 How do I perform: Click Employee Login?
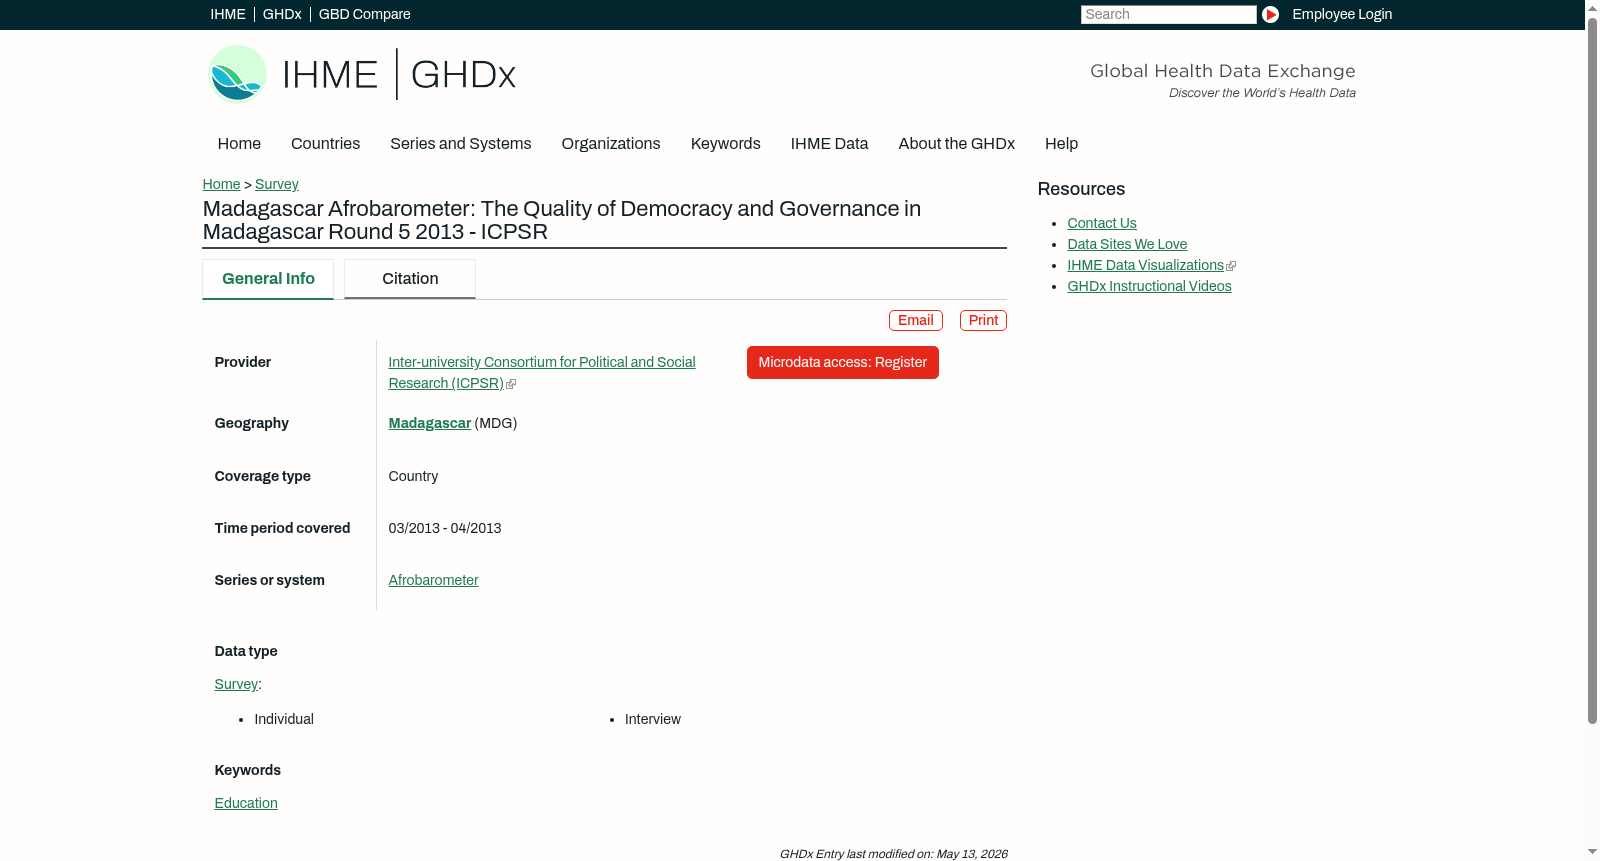[x=1342, y=14]
